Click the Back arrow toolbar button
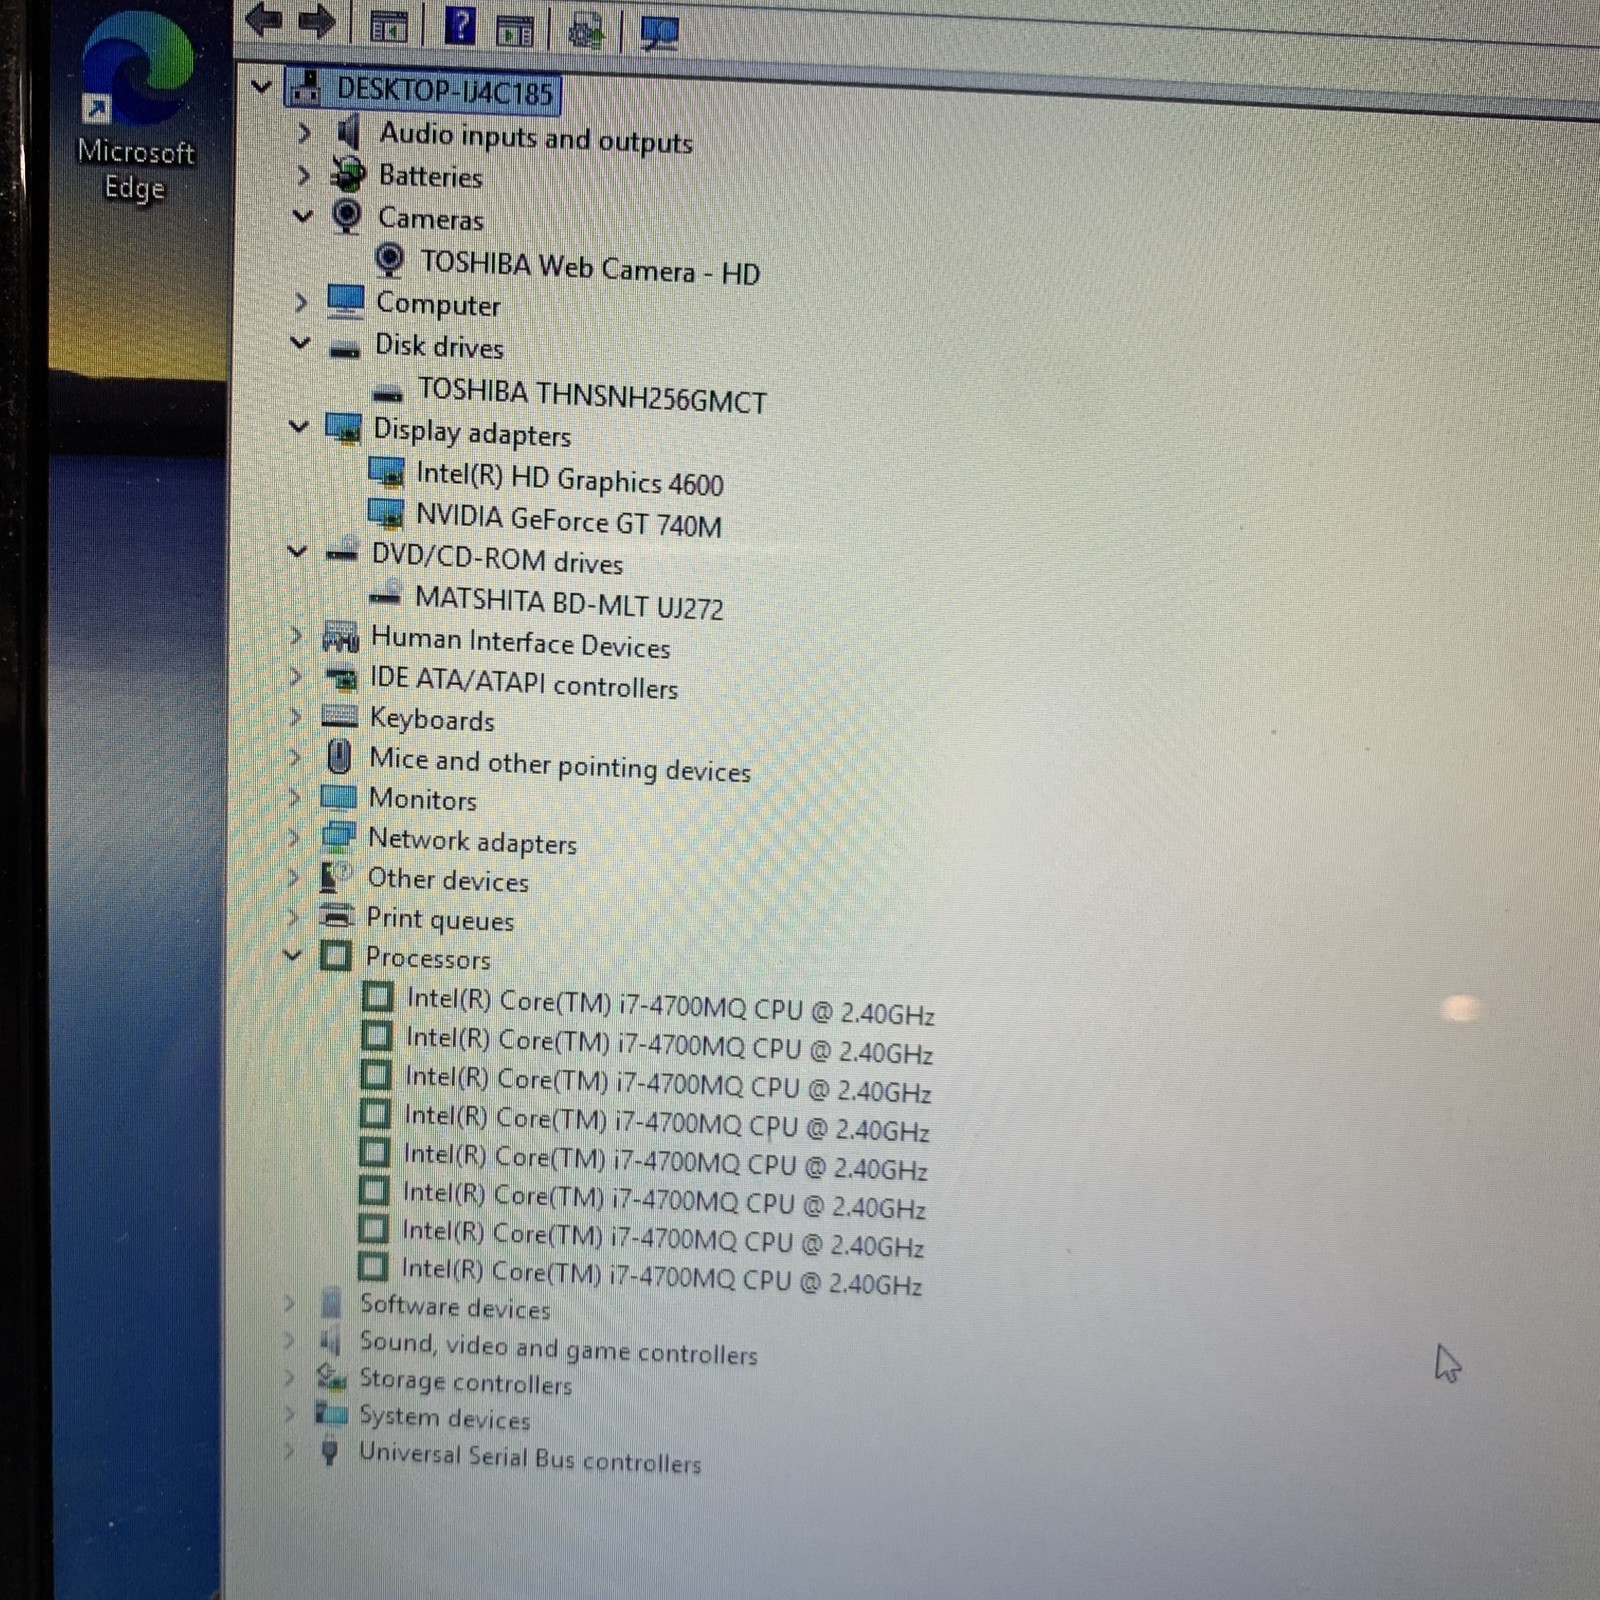Image resolution: width=1600 pixels, height=1600 pixels. 264,21
